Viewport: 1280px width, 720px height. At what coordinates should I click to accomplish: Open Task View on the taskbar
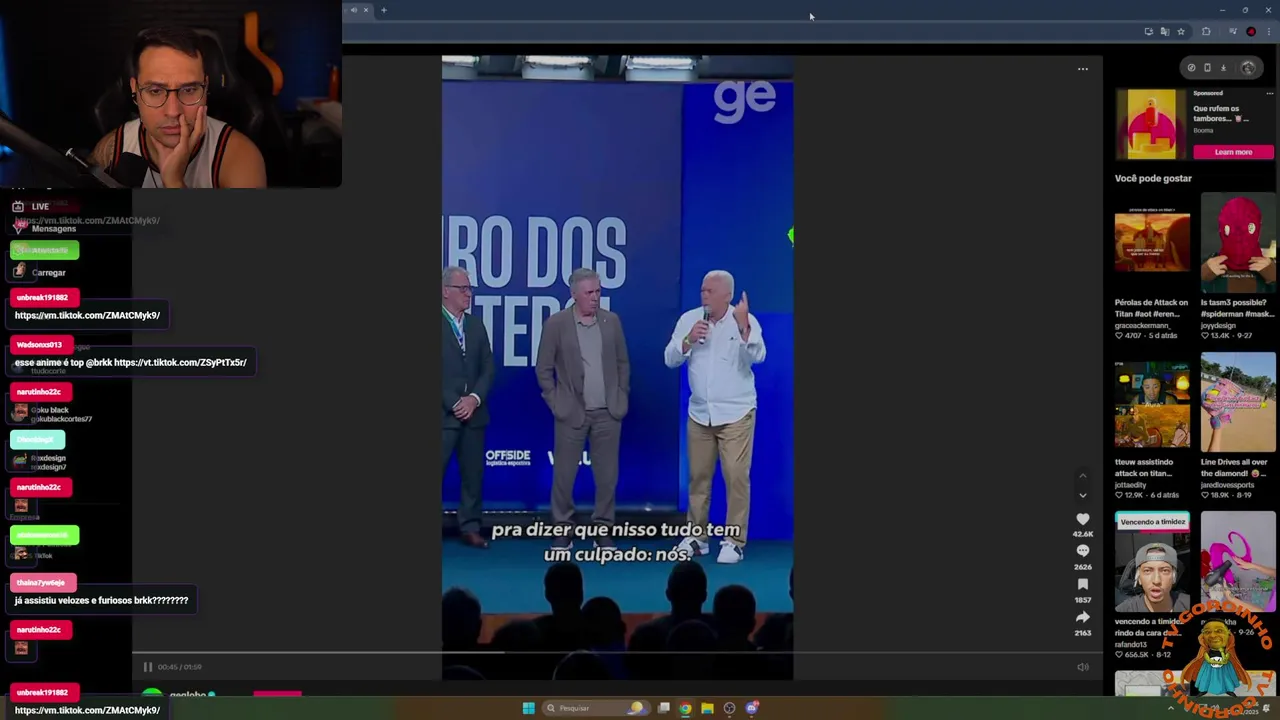point(663,708)
